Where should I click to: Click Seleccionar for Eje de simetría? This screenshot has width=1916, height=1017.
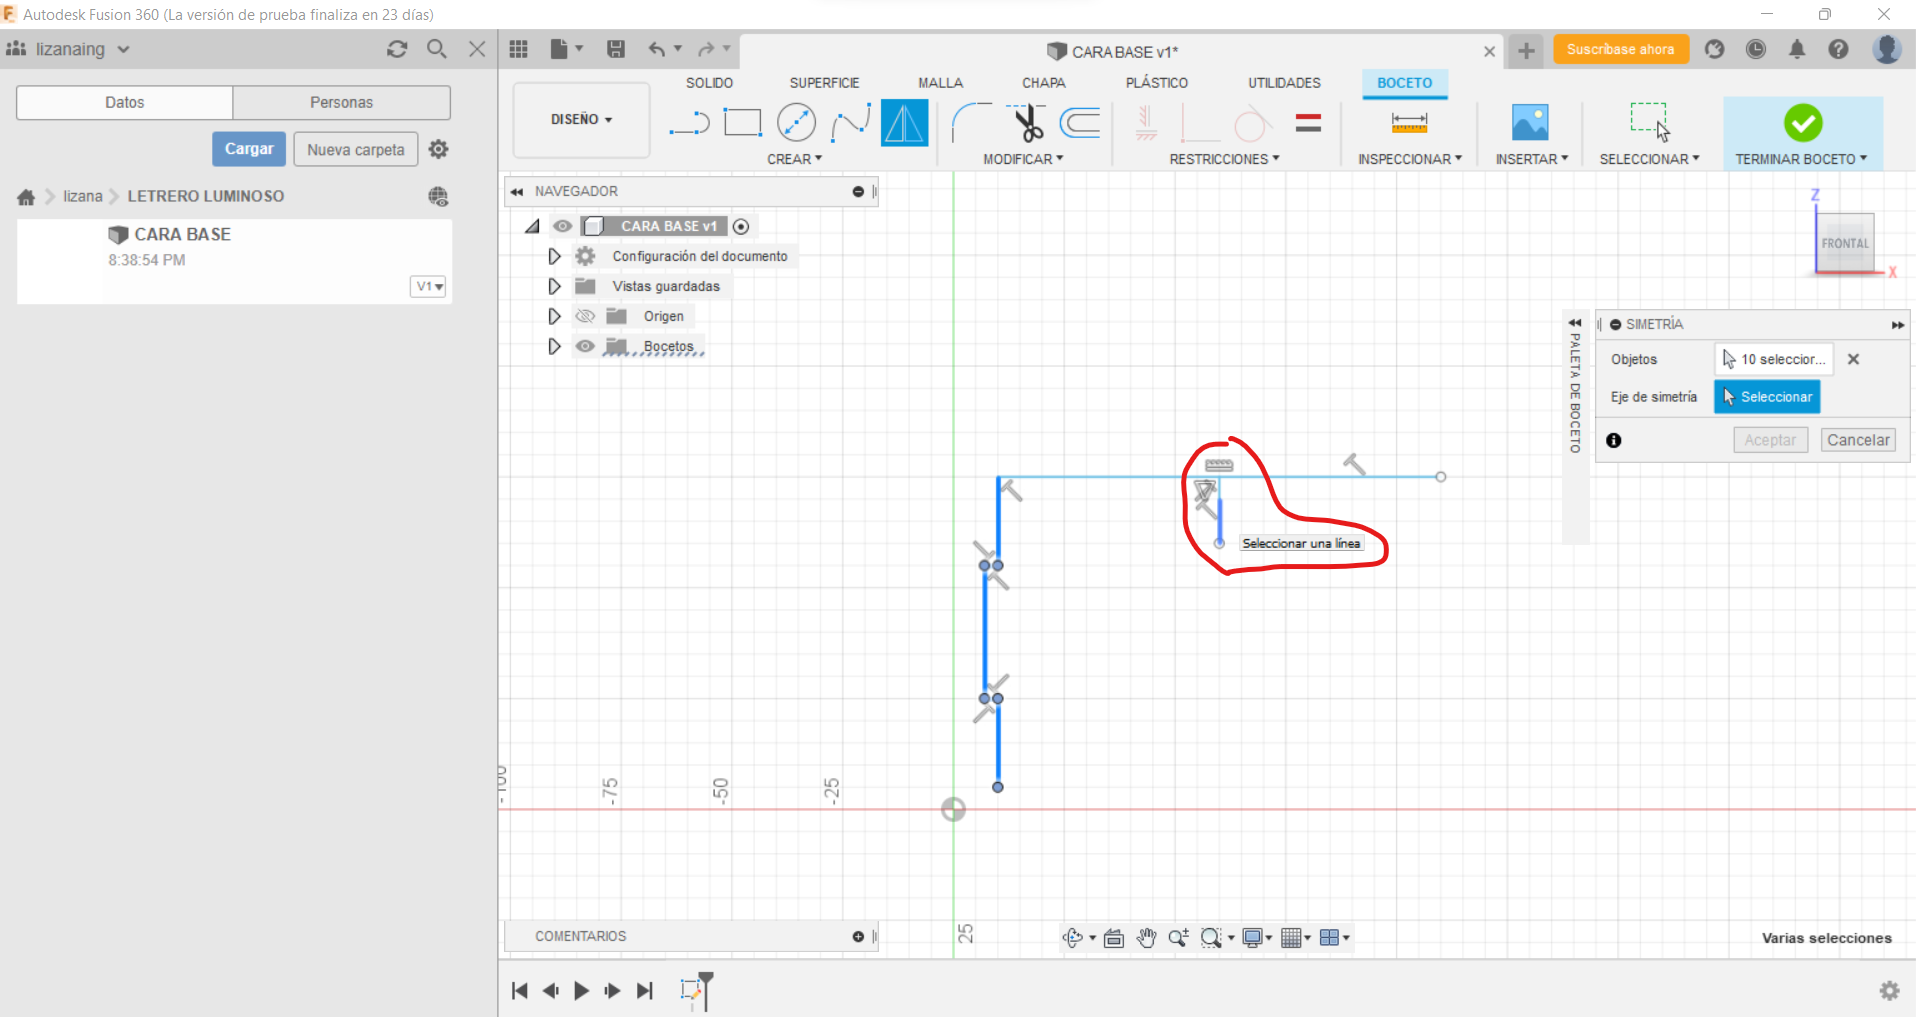[1767, 397]
